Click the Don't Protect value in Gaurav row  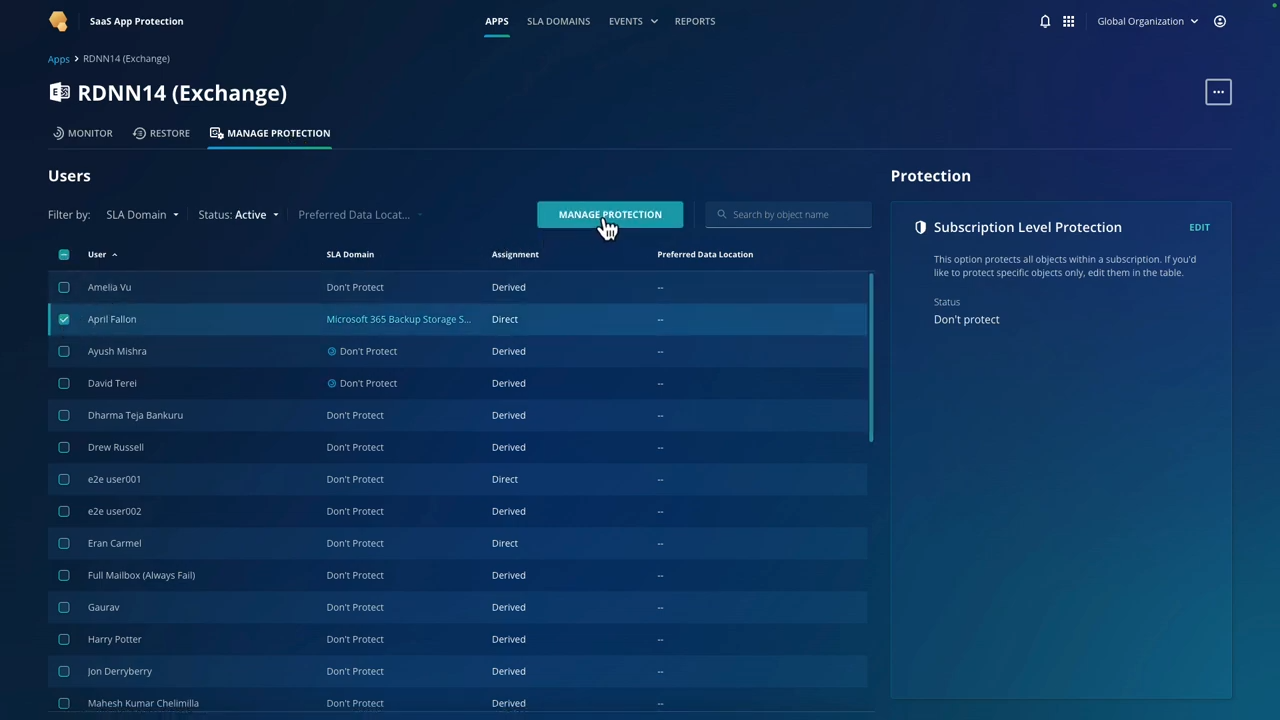(x=355, y=607)
